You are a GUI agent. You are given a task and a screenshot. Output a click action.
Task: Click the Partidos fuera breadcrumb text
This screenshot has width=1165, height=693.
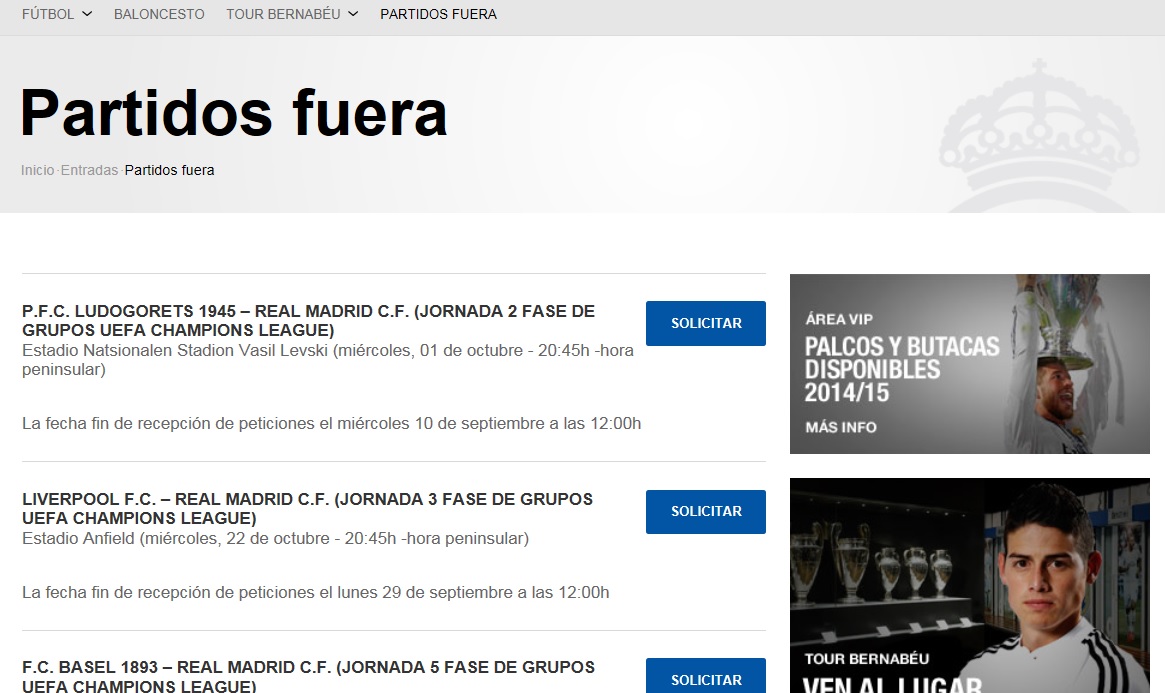pos(169,170)
